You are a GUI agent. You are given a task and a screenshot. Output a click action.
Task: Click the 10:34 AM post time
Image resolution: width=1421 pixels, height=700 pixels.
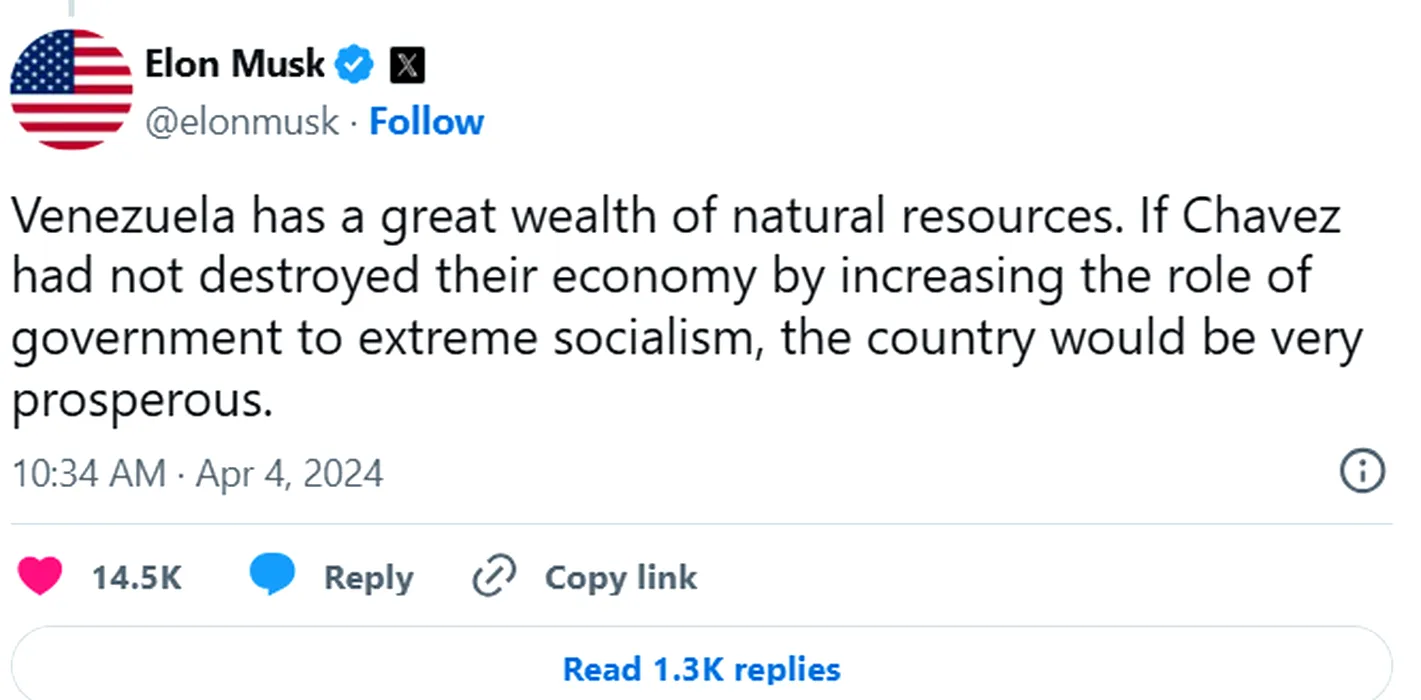[88, 473]
